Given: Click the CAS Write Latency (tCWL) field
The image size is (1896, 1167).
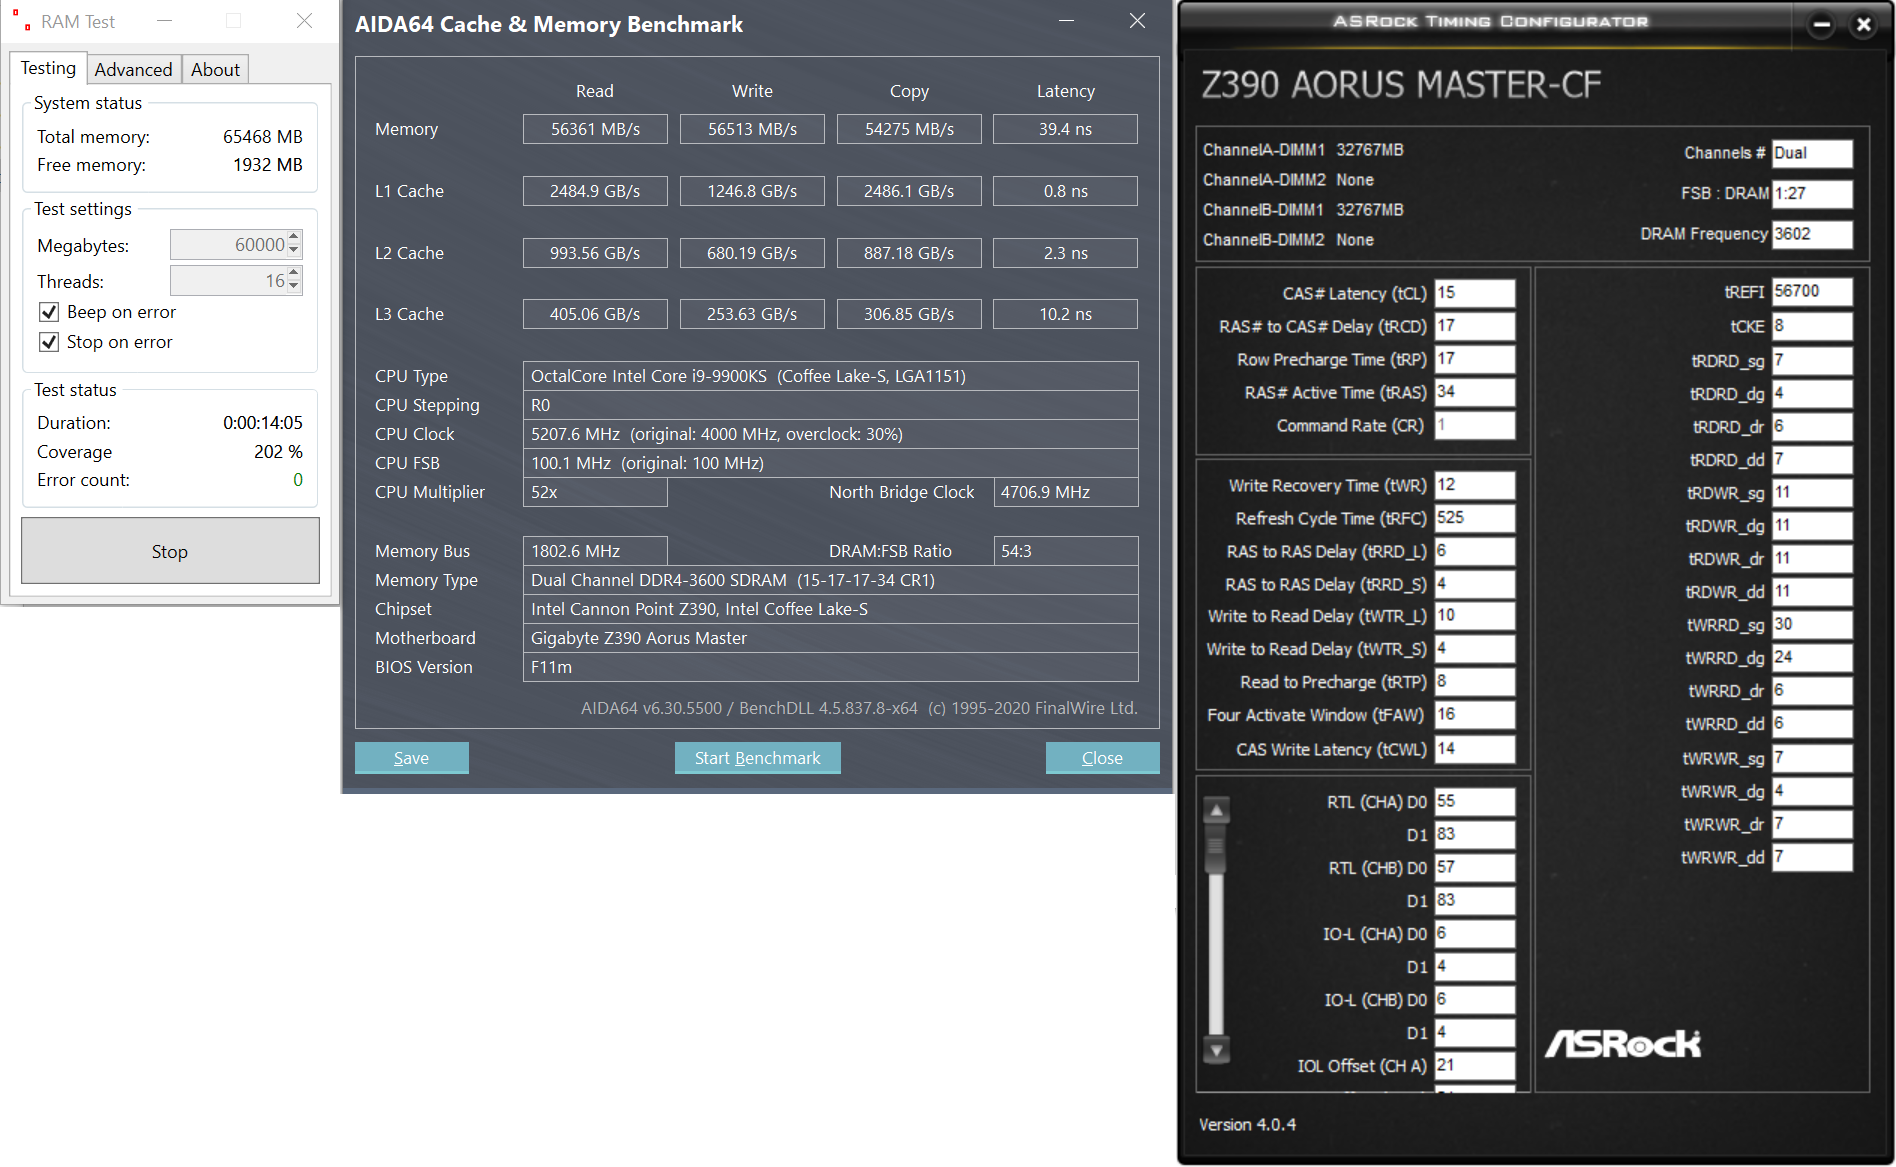Looking at the screenshot, I should (1475, 749).
